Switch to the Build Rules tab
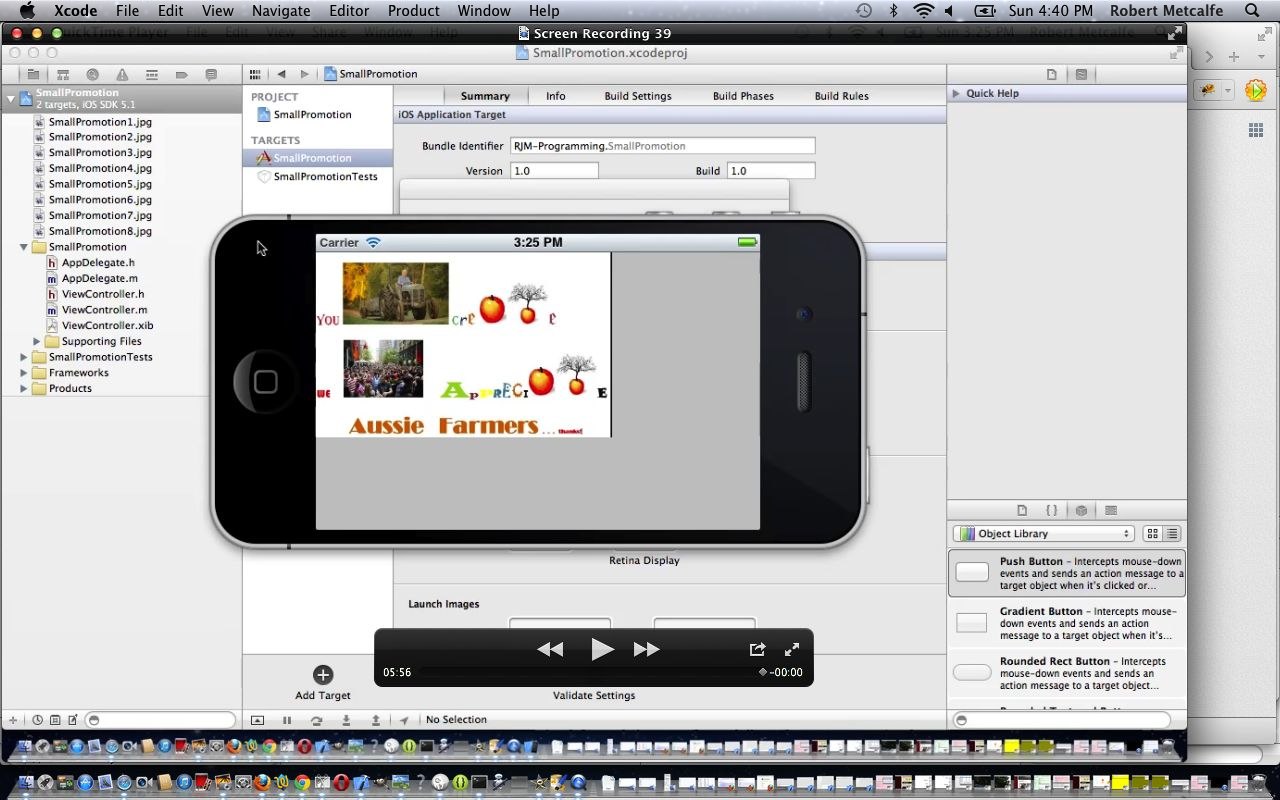The image size is (1280, 800). tap(842, 96)
